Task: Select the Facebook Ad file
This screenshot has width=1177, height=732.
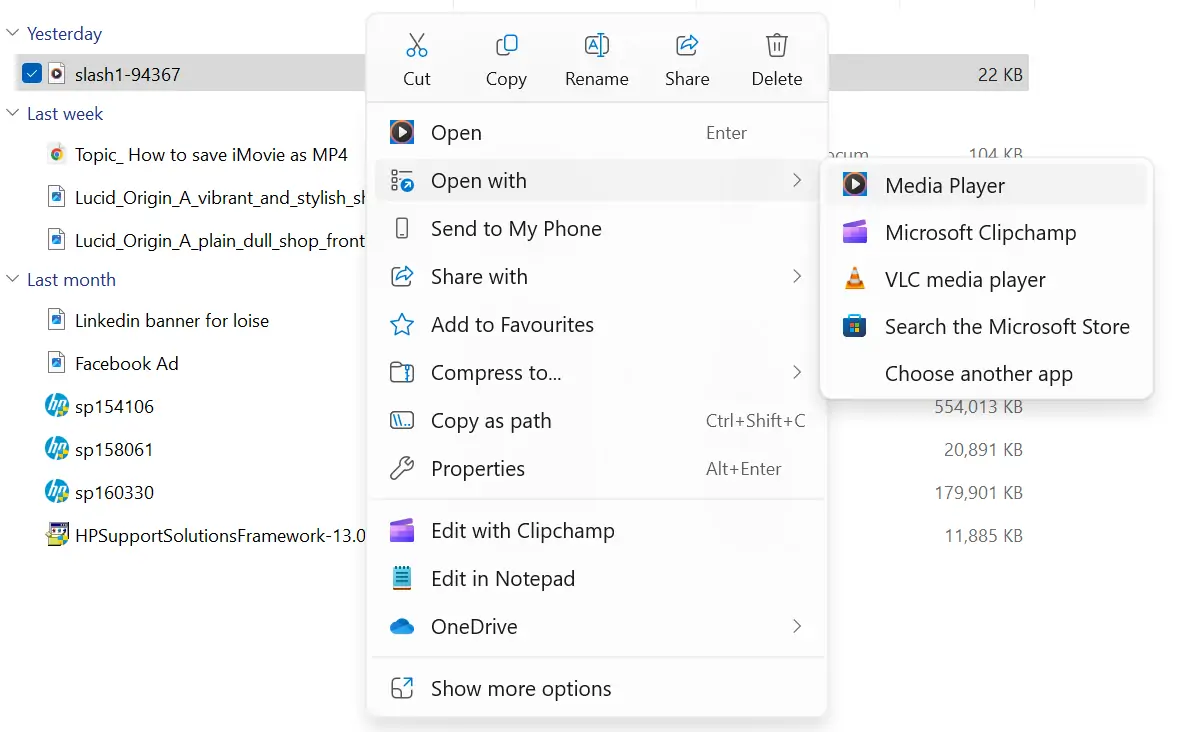Action: 126,364
